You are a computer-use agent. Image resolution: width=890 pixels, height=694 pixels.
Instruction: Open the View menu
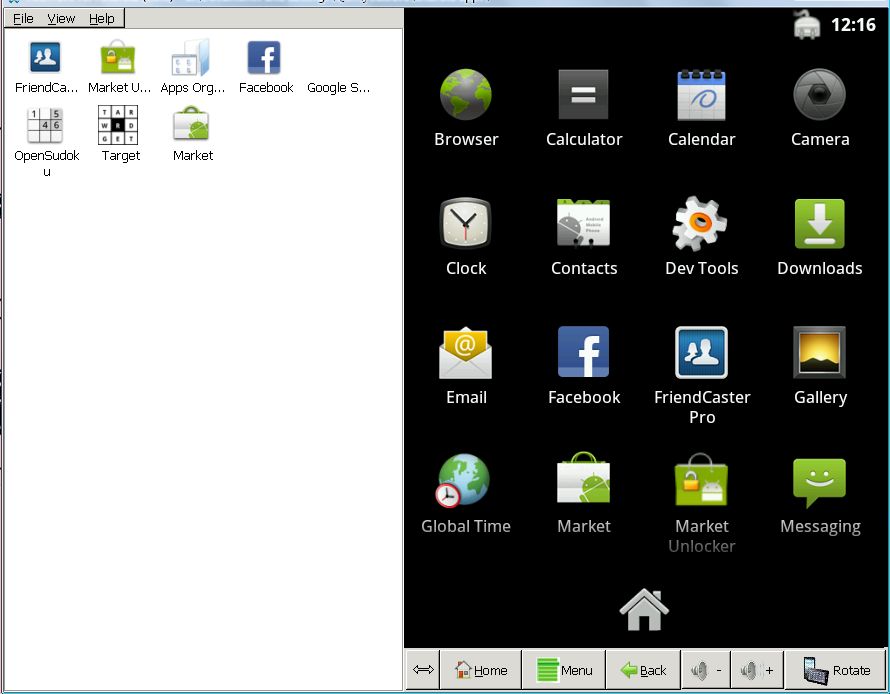pos(60,18)
